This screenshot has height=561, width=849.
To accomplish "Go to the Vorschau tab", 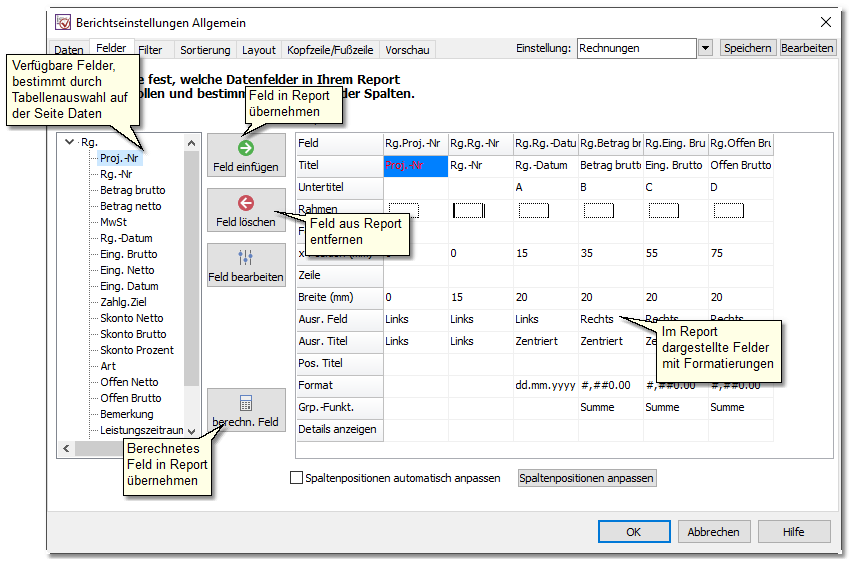I will click(407, 49).
